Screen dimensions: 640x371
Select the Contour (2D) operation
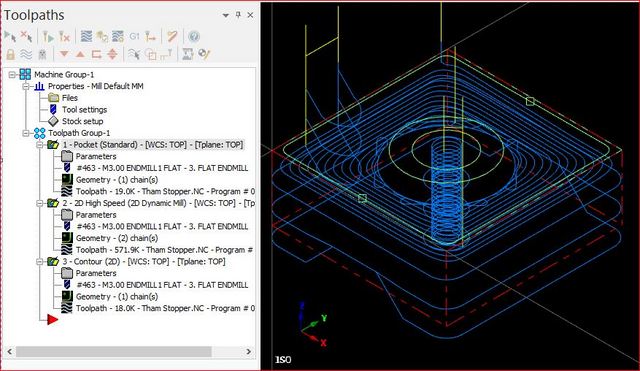point(143,262)
